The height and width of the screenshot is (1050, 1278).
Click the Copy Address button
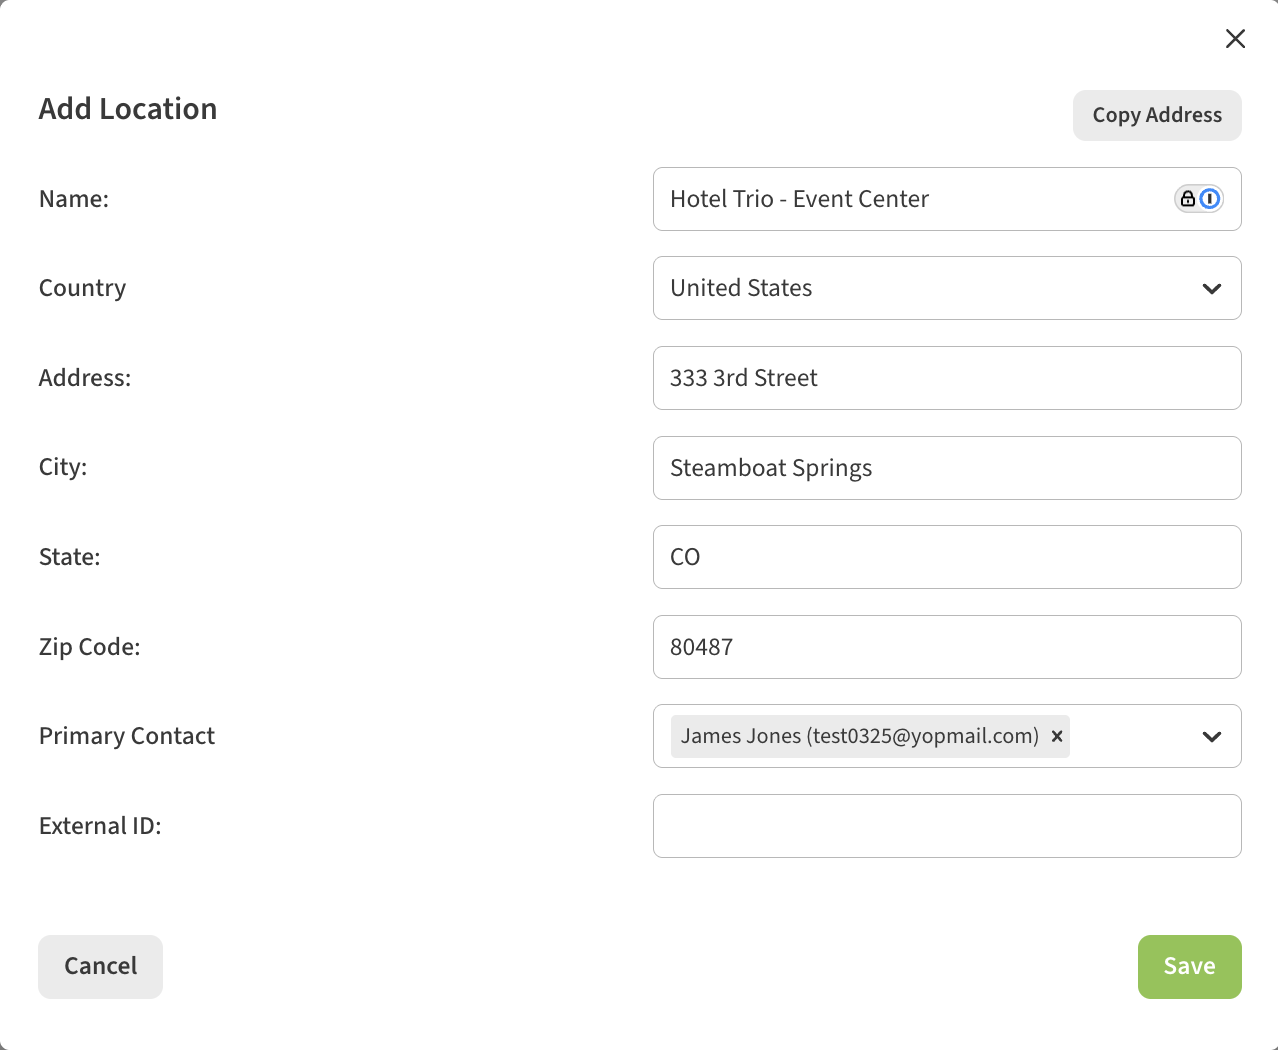point(1156,116)
